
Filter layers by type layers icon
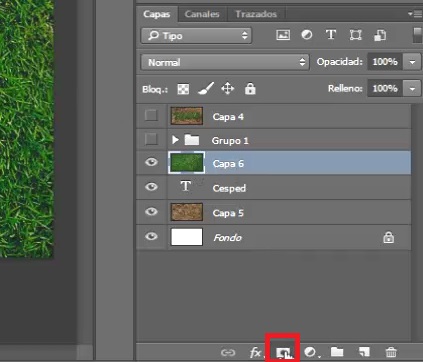tap(331, 35)
